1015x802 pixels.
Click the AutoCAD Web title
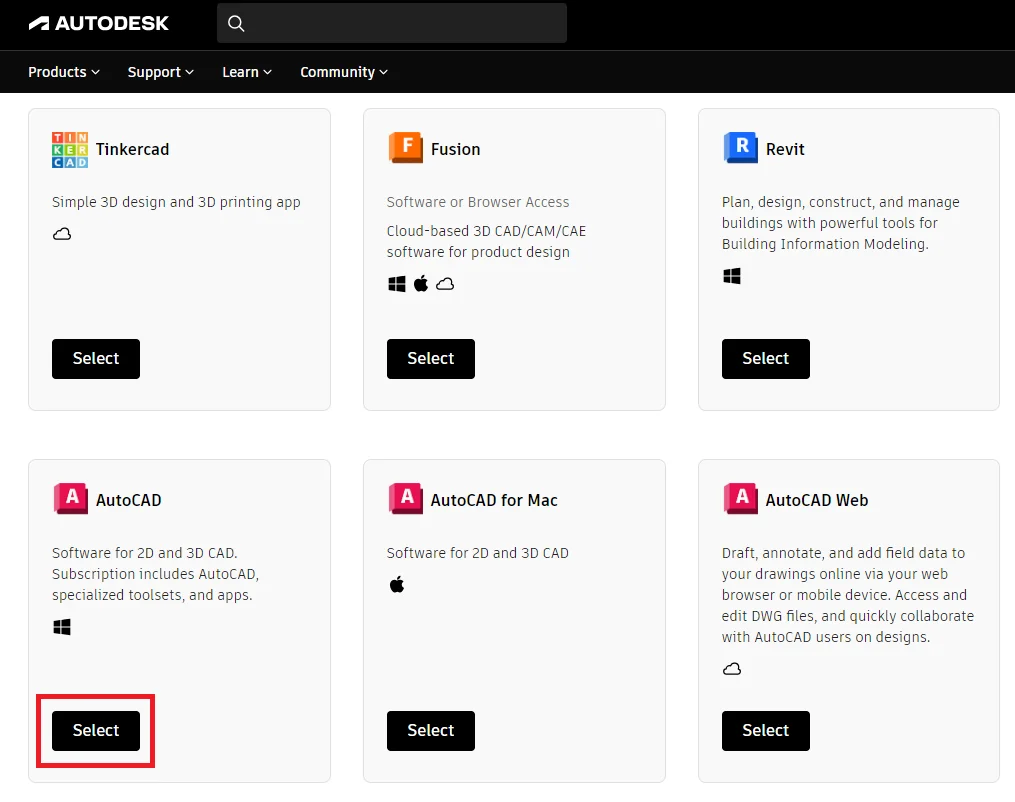pos(817,500)
